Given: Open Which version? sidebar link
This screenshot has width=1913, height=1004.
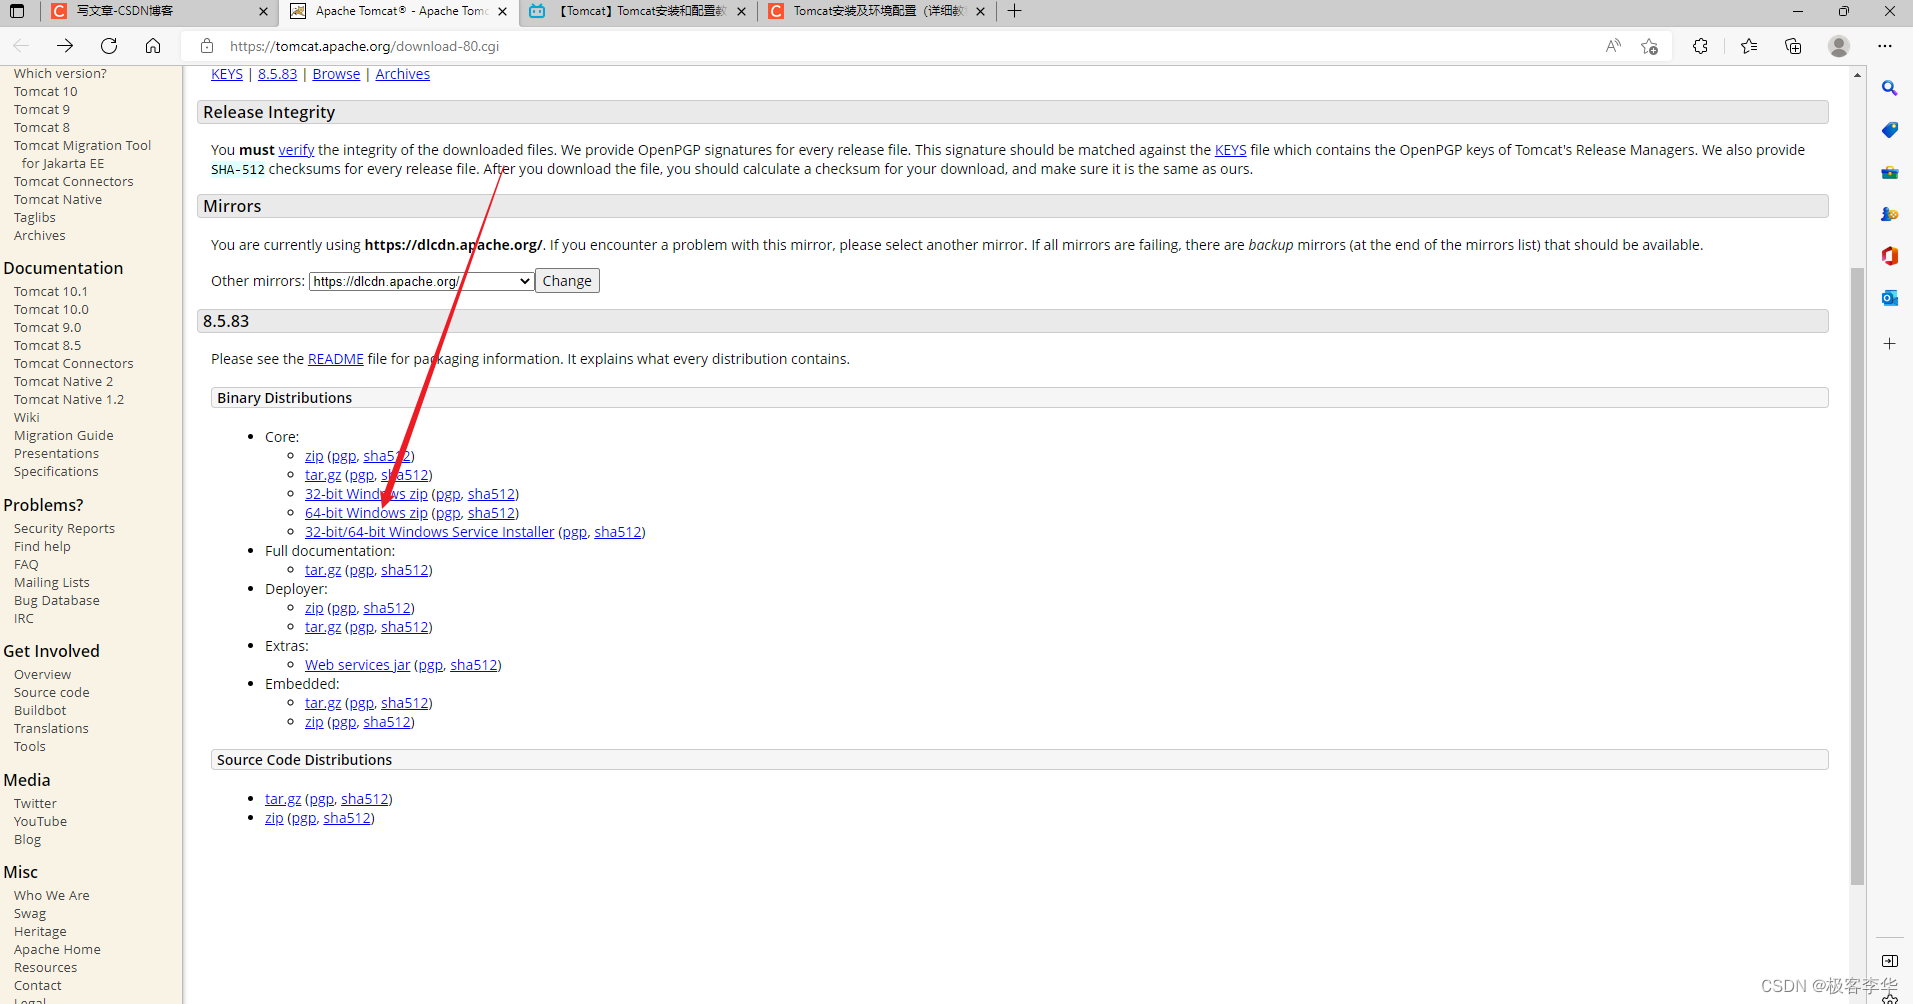Looking at the screenshot, I should point(60,73).
